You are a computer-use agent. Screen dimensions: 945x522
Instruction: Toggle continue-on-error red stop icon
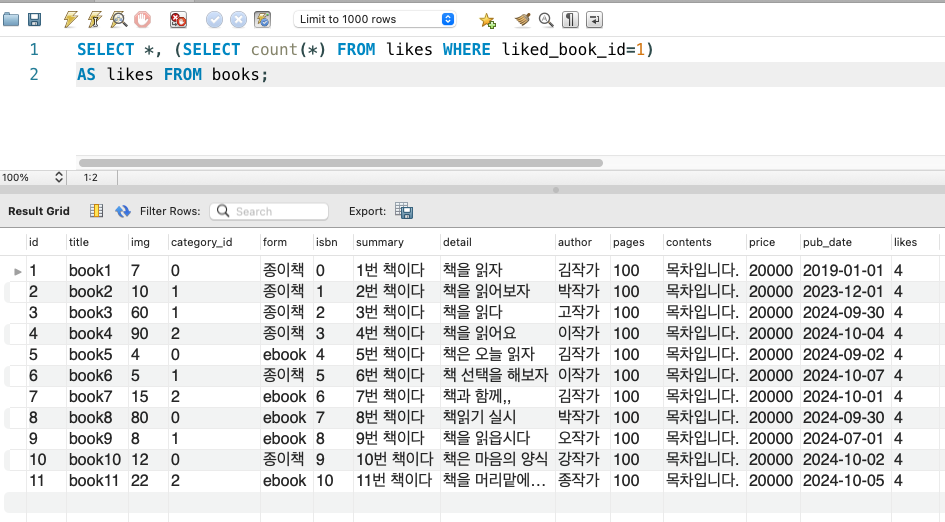178,19
